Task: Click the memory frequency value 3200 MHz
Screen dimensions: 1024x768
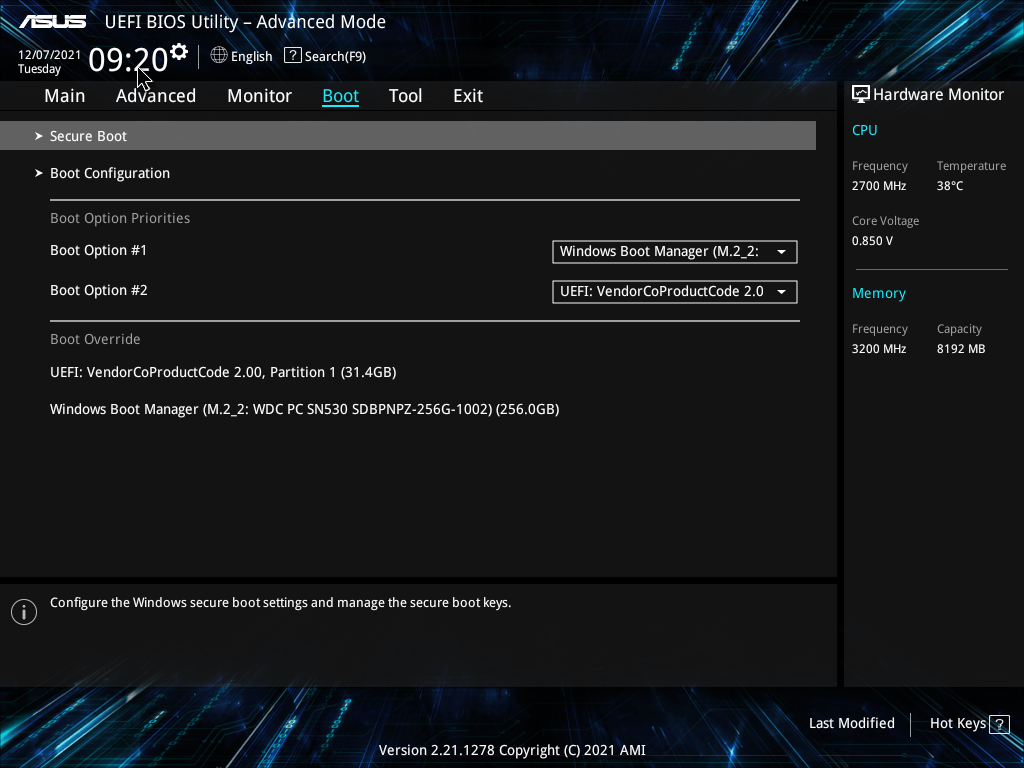Action: point(879,349)
